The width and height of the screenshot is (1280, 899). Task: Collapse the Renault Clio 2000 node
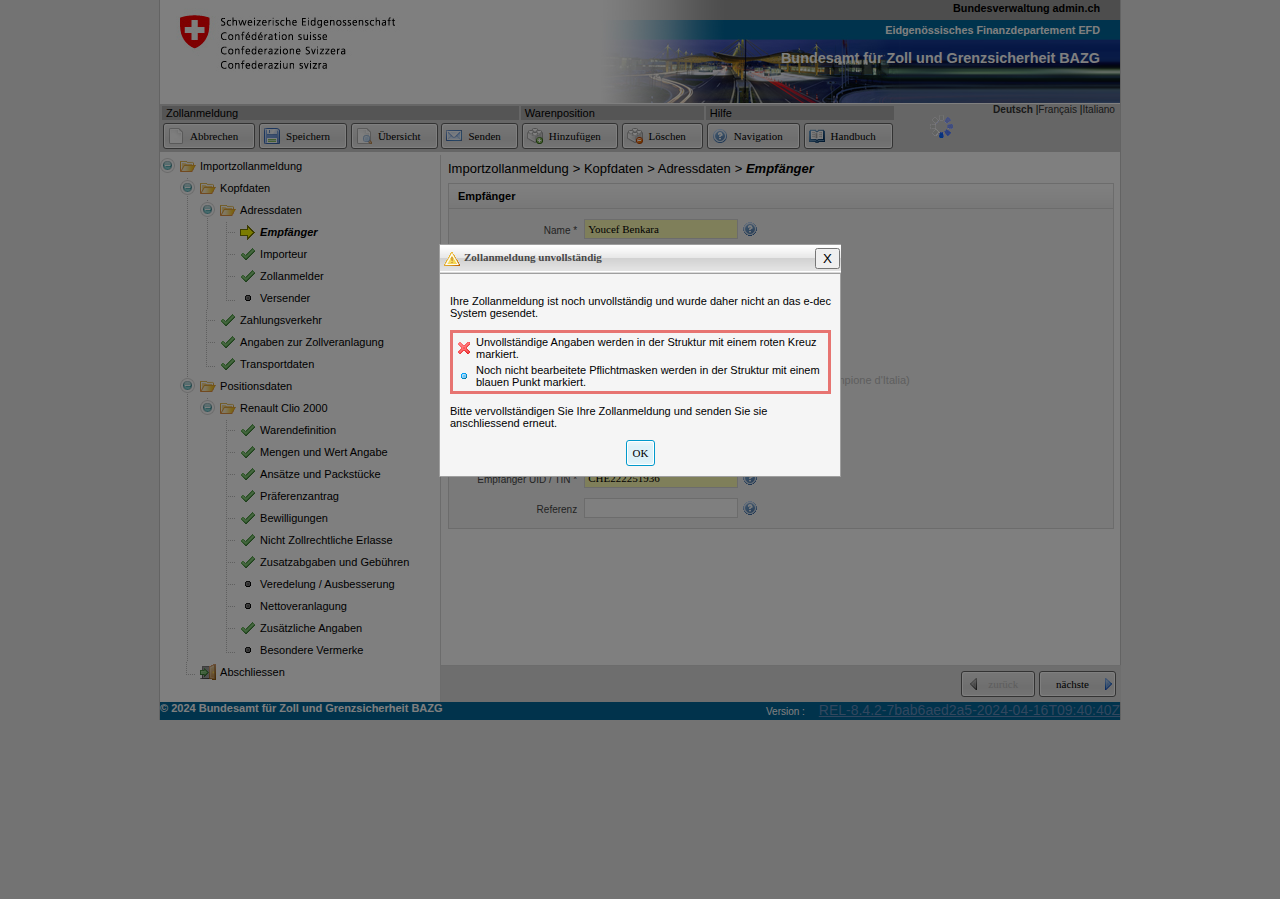coord(207,408)
